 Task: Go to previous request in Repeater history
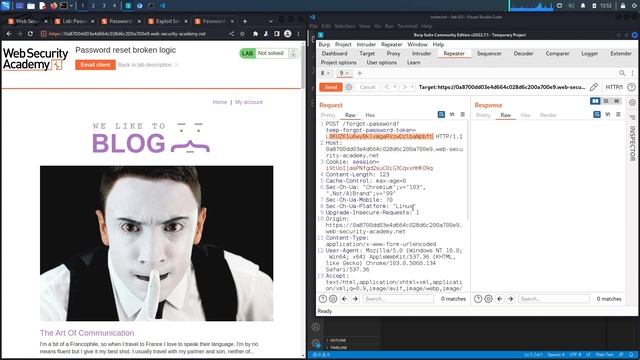pyautogui.click(x=387, y=87)
